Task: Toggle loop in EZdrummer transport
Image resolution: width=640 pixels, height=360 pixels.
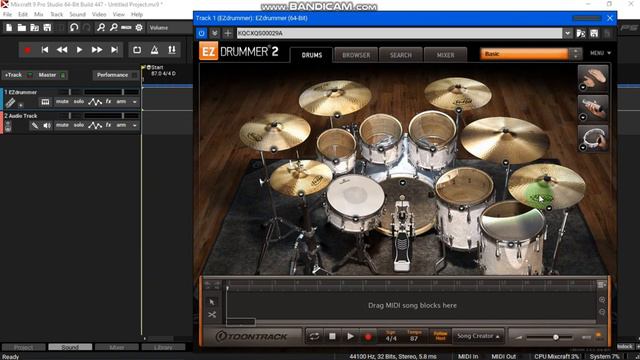Action: [x=314, y=336]
